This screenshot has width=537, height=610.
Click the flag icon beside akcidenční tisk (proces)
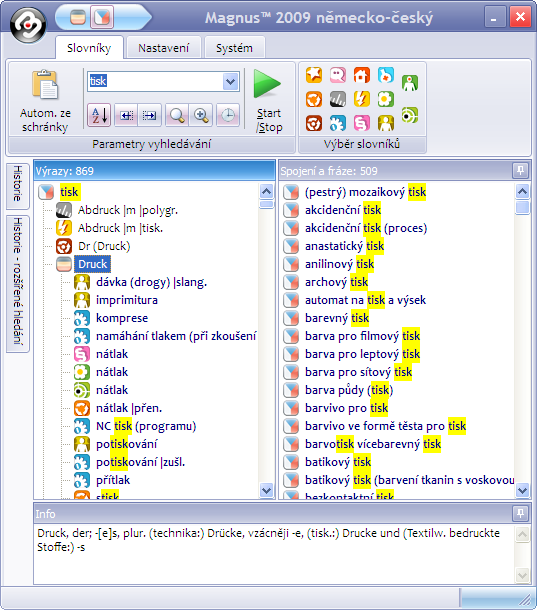[291, 228]
